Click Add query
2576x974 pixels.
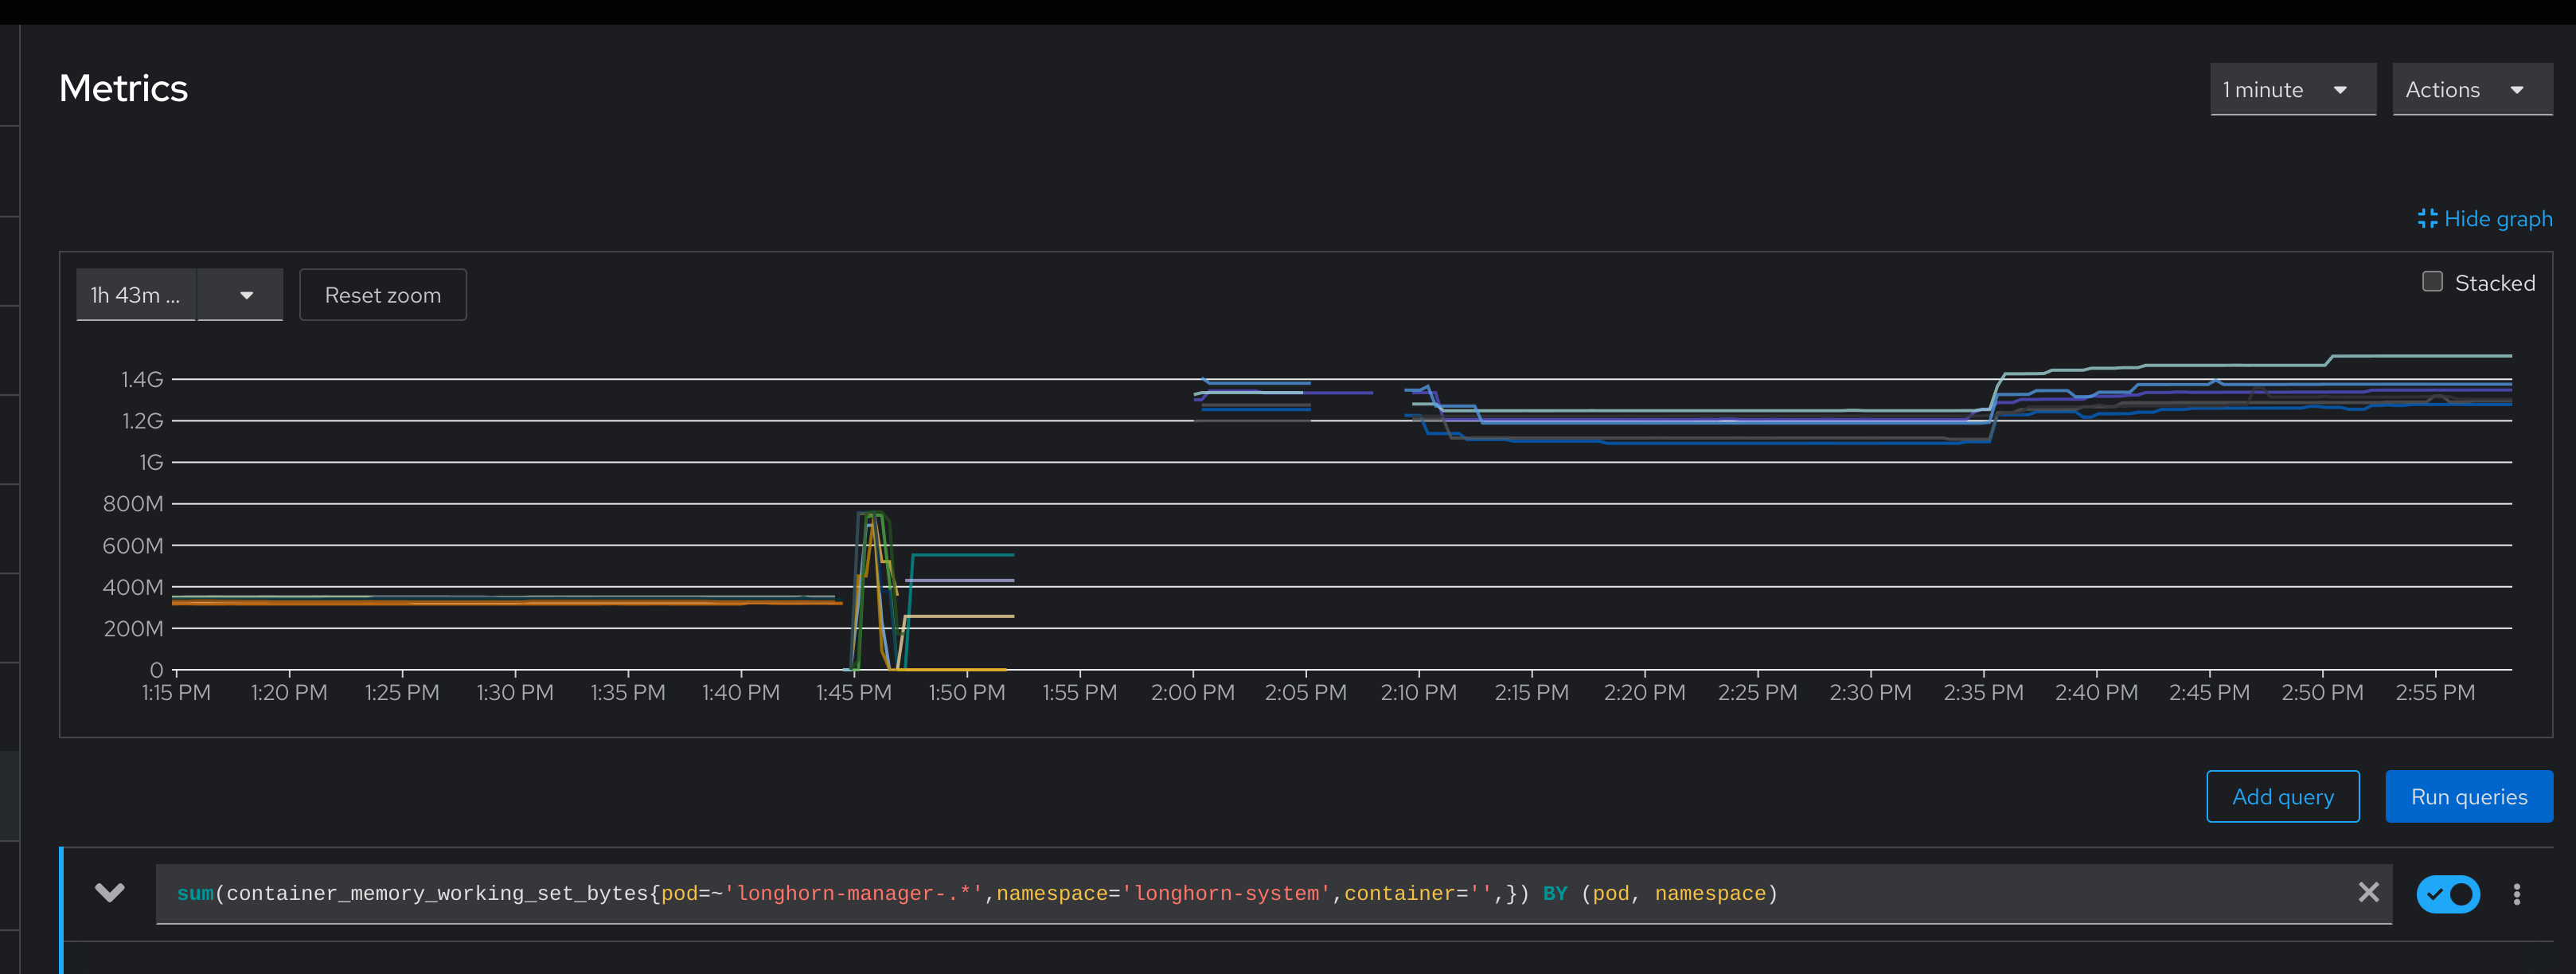tap(2283, 796)
